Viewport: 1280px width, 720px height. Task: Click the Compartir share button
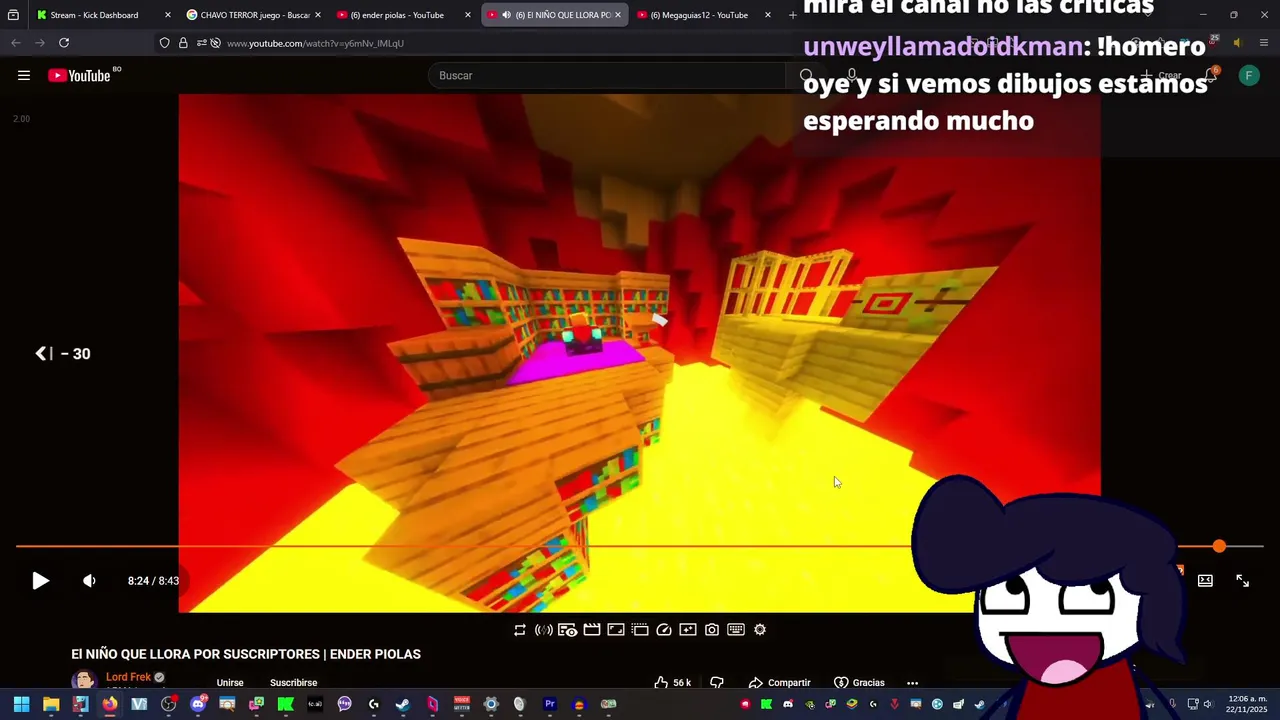click(780, 683)
